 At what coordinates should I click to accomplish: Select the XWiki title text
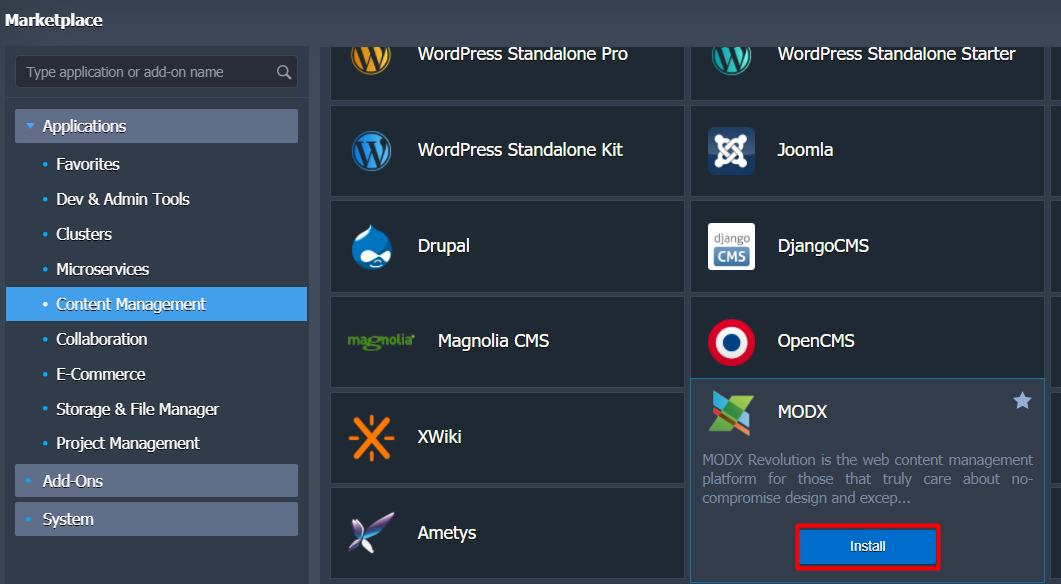(439, 436)
